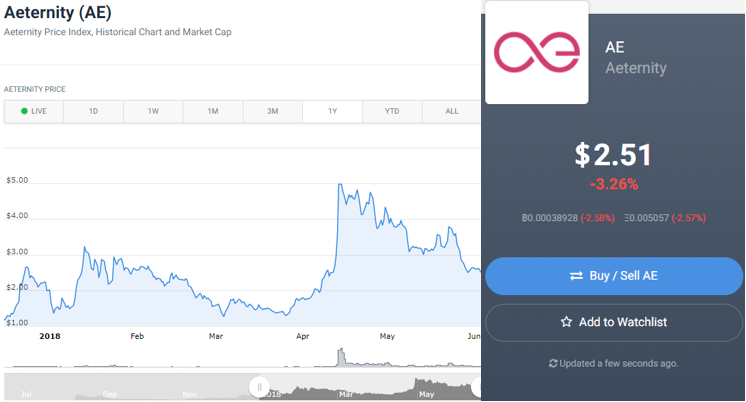Select the 3M chart range
746x402 pixels.
tap(273, 111)
